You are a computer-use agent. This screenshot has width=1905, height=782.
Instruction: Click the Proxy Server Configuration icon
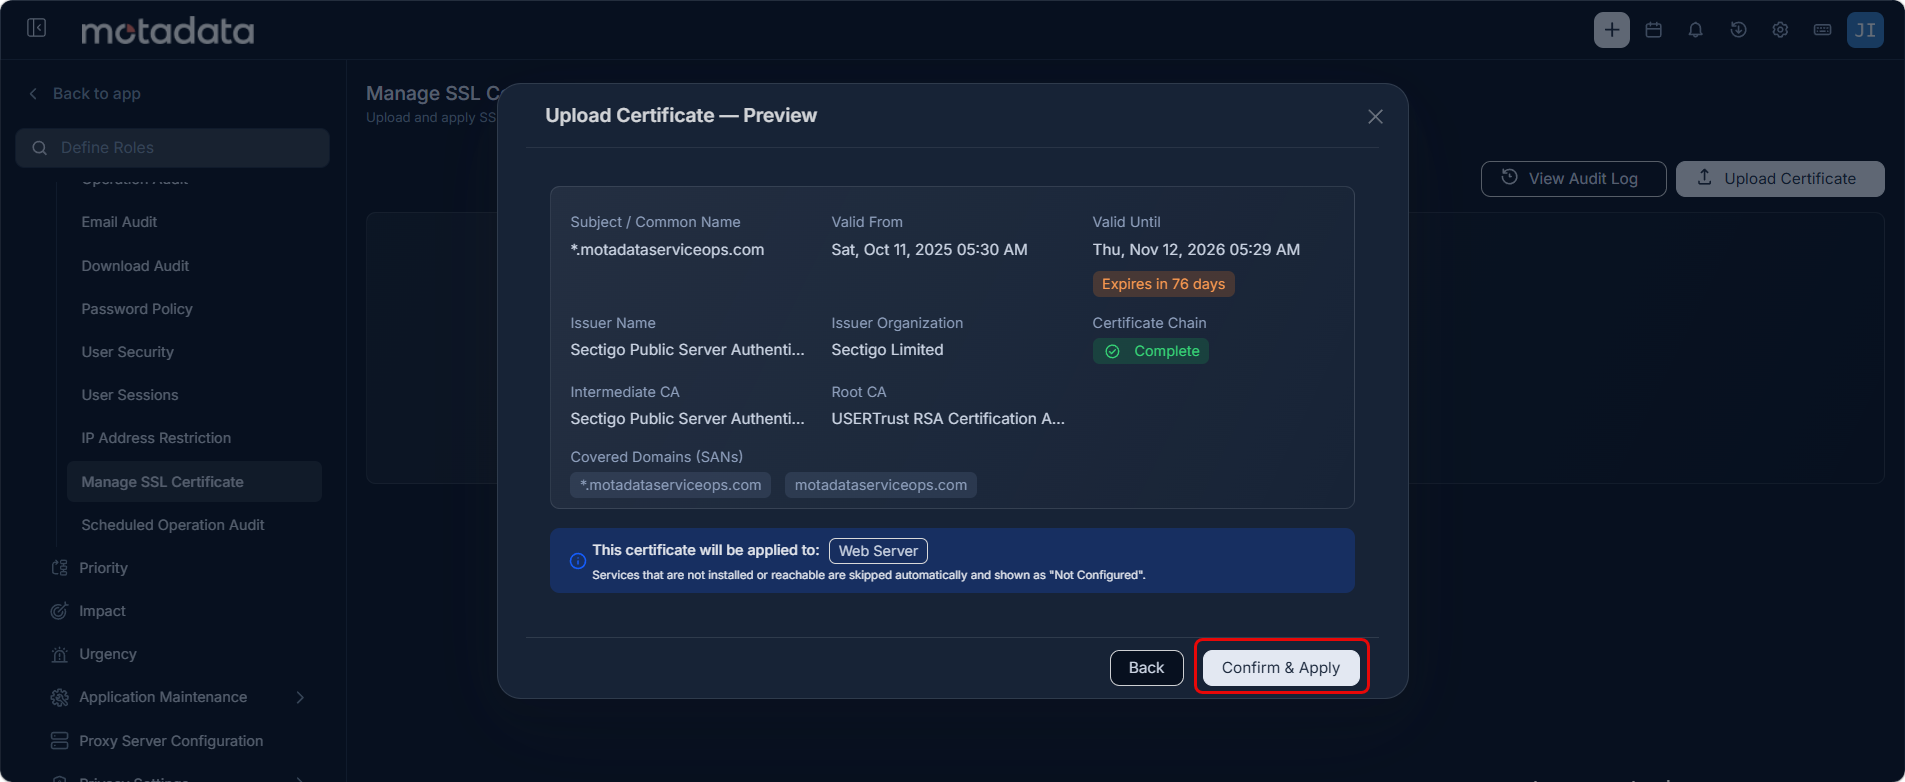(60, 741)
